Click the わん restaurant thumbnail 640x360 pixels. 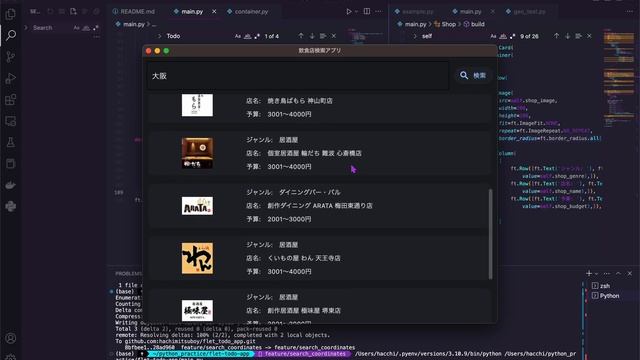[197, 258]
